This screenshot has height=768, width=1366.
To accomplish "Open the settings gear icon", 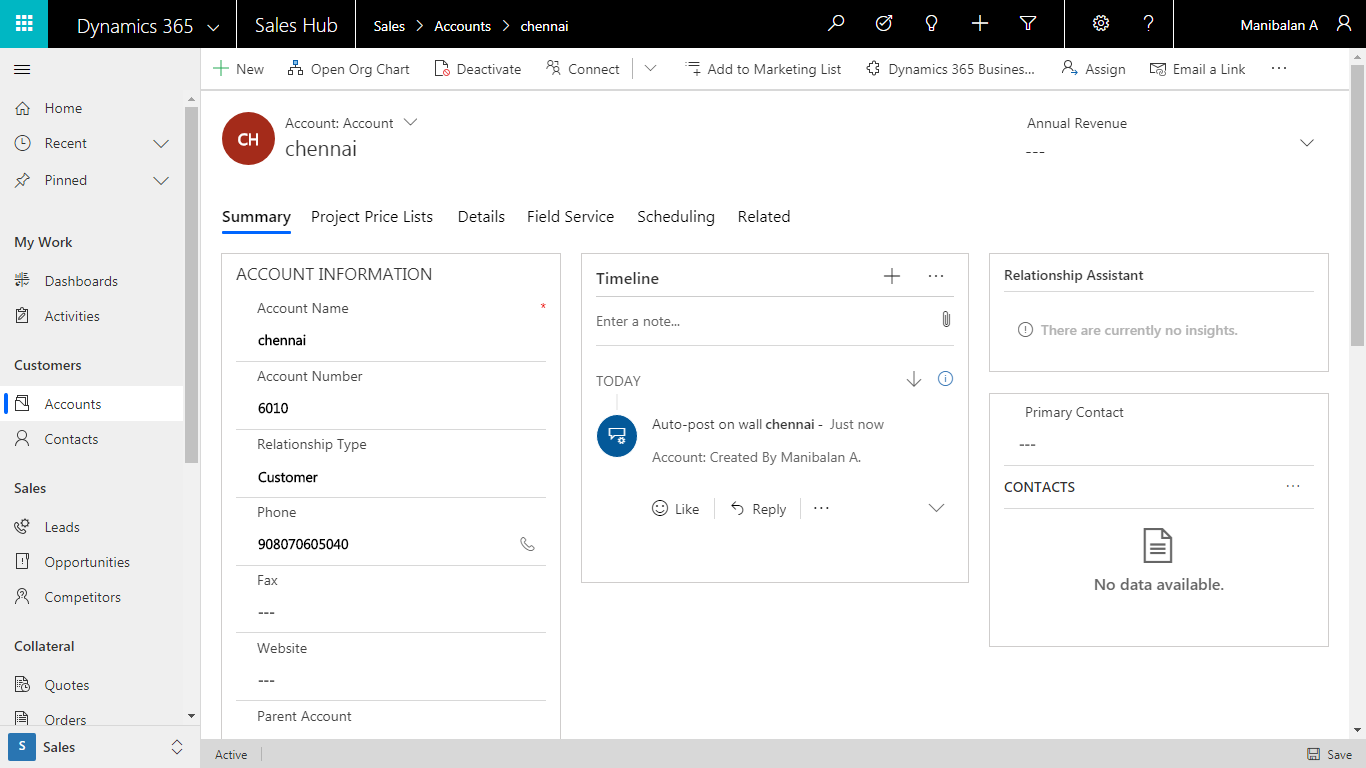I will [1101, 24].
